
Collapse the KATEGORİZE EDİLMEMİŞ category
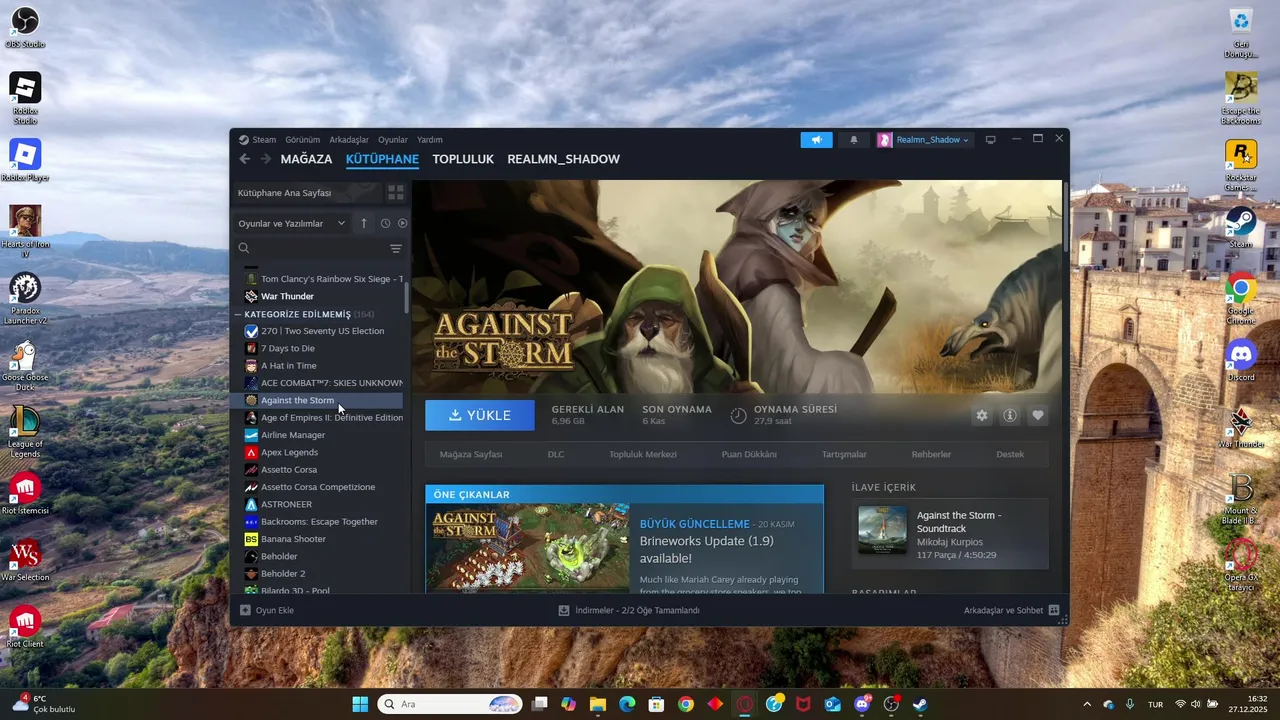(x=239, y=314)
